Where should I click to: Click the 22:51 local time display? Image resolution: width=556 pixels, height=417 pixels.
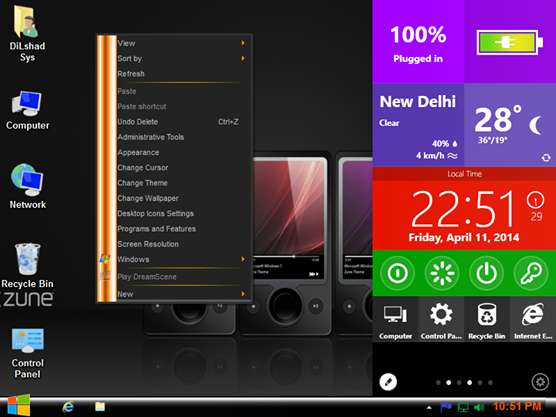click(462, 209)
